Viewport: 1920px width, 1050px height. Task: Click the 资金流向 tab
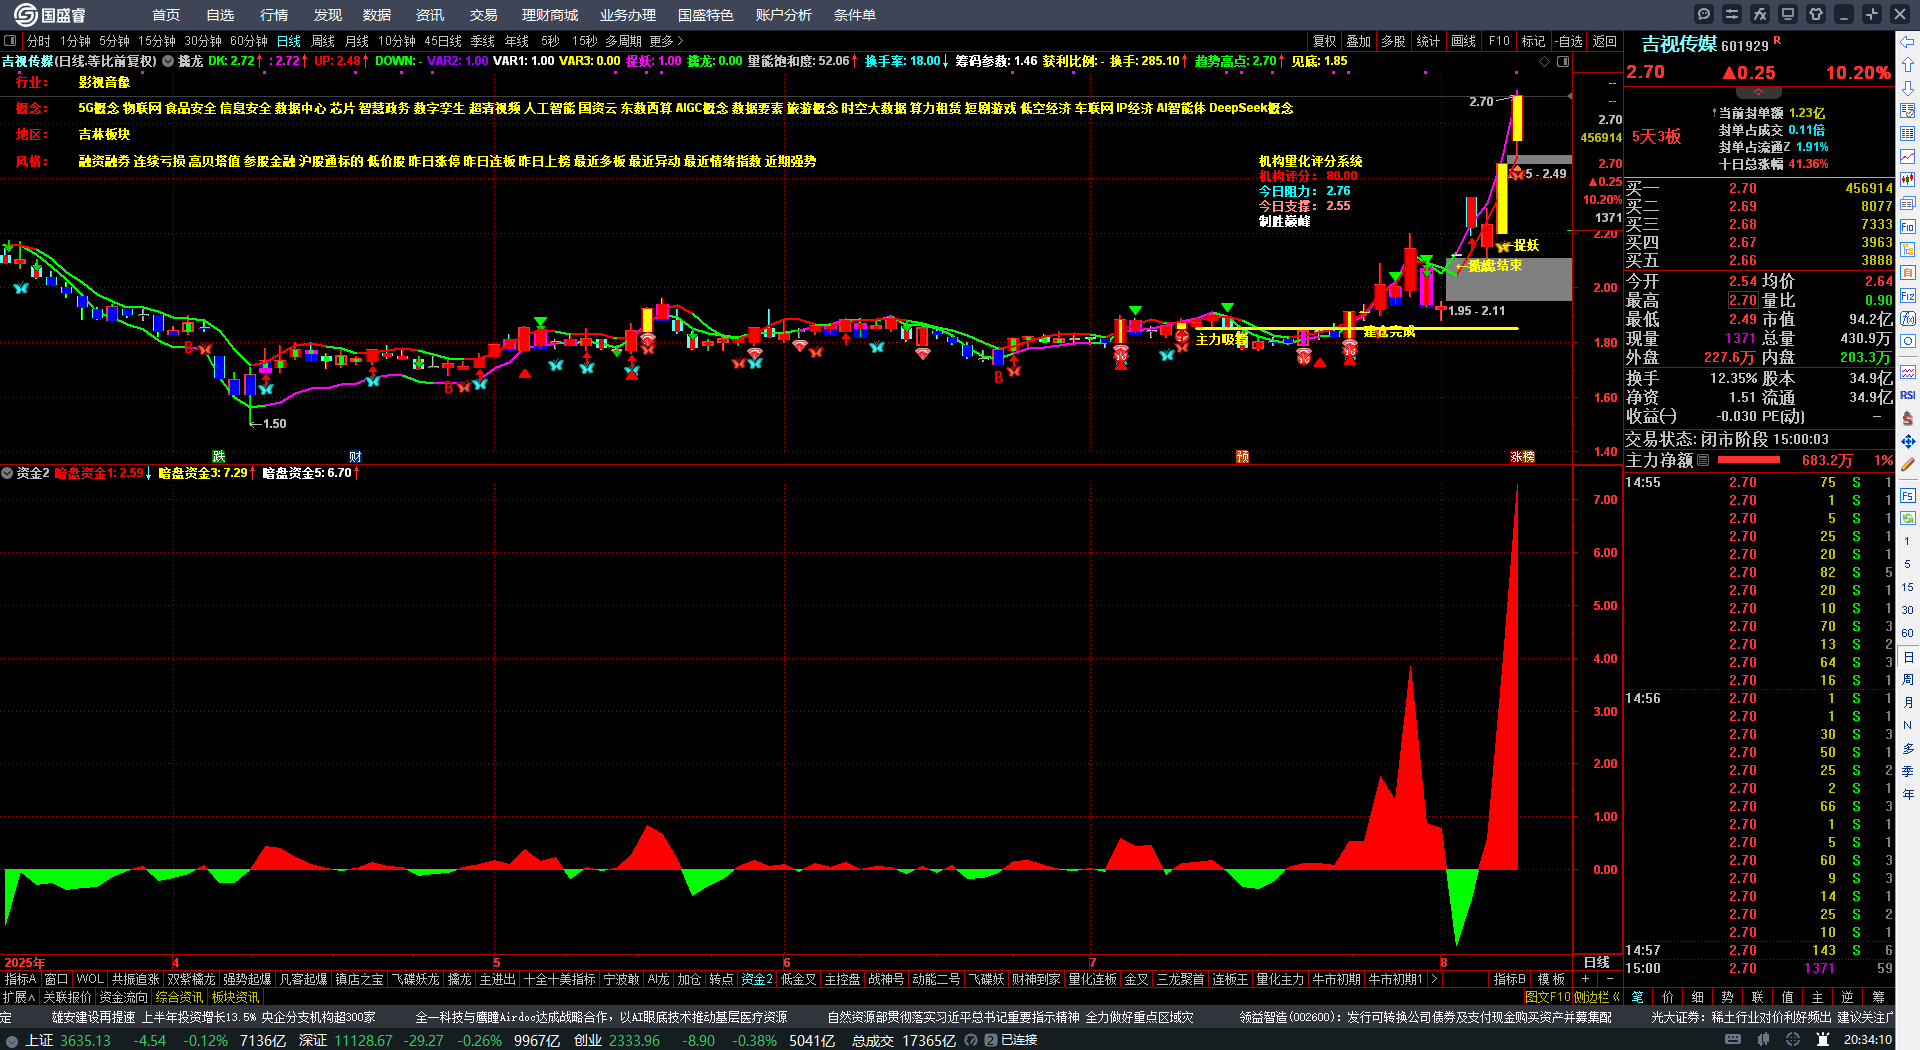pos(123,997)
